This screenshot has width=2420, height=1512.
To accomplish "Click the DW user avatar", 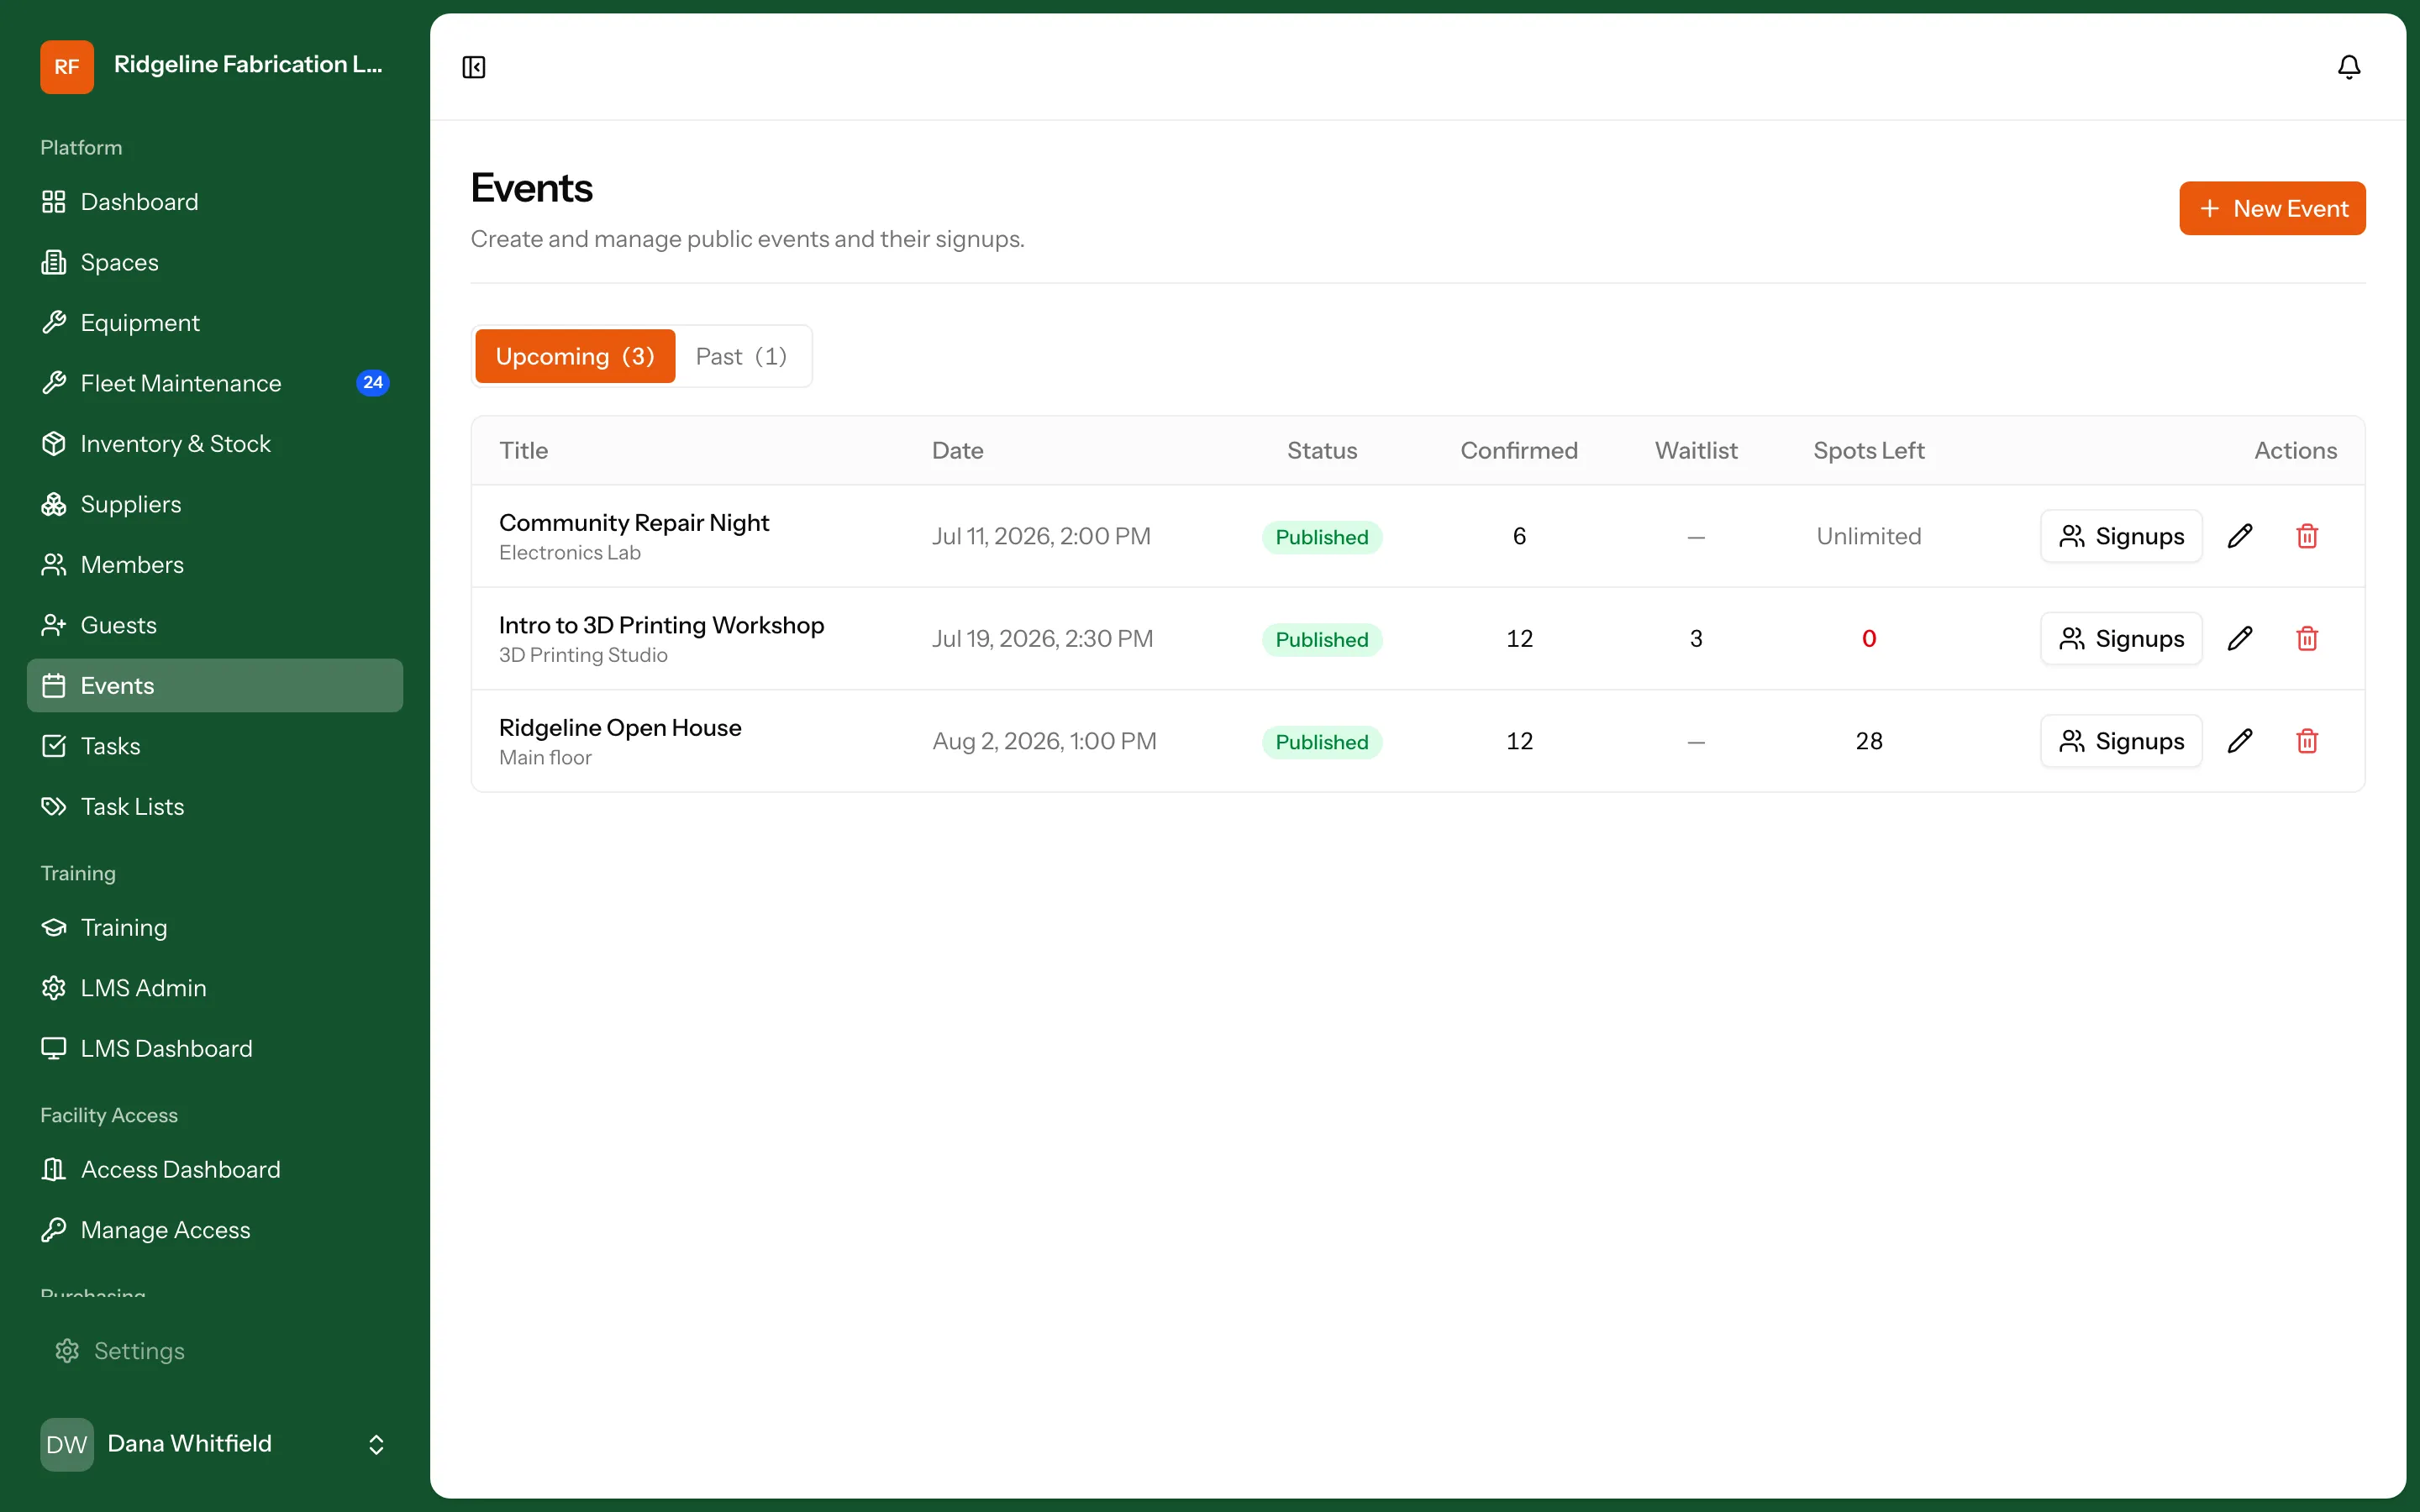I will (x=67, y=1444).
